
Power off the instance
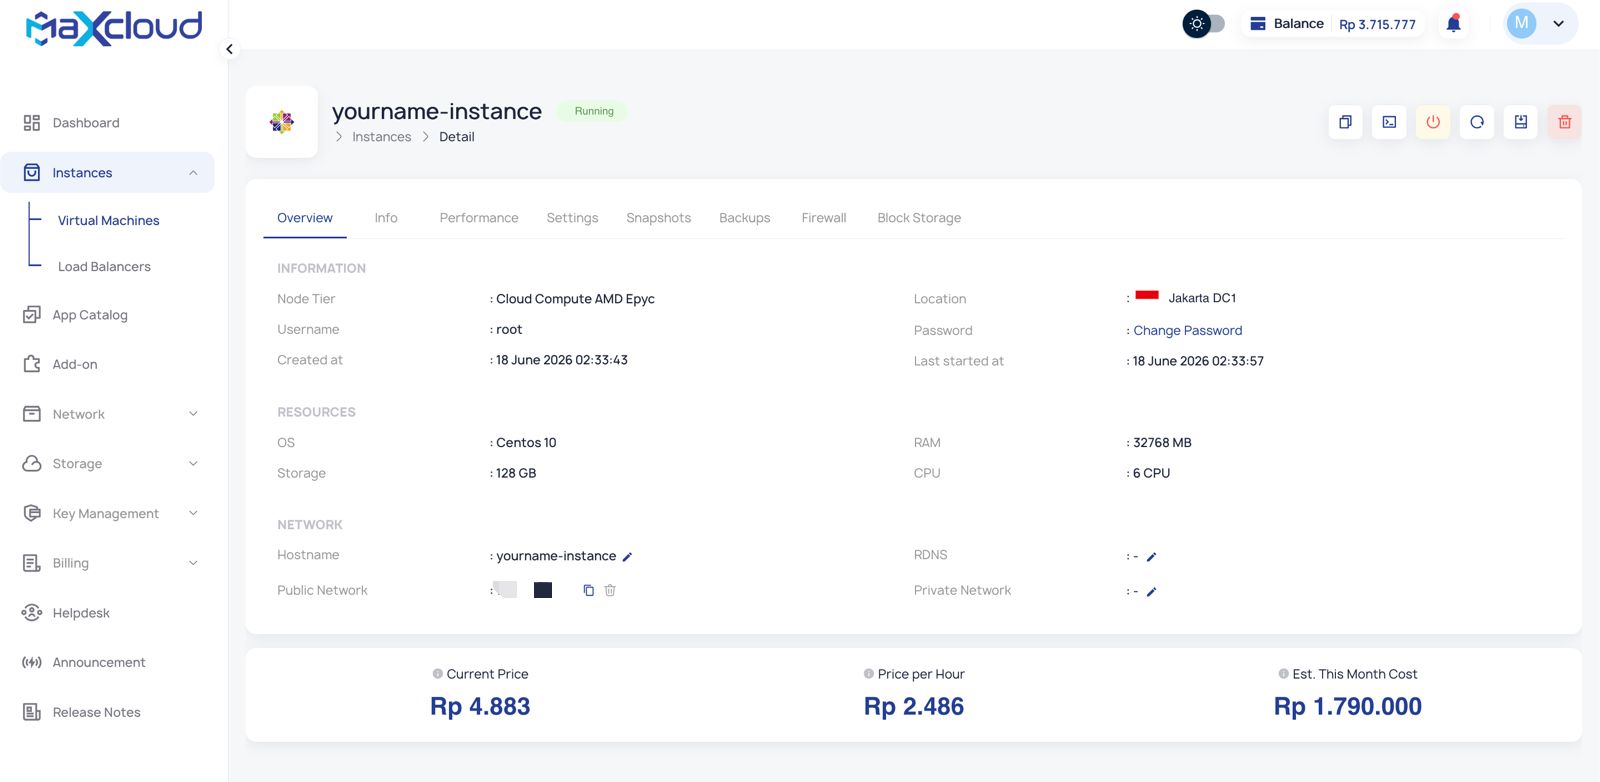point(1433,122)
